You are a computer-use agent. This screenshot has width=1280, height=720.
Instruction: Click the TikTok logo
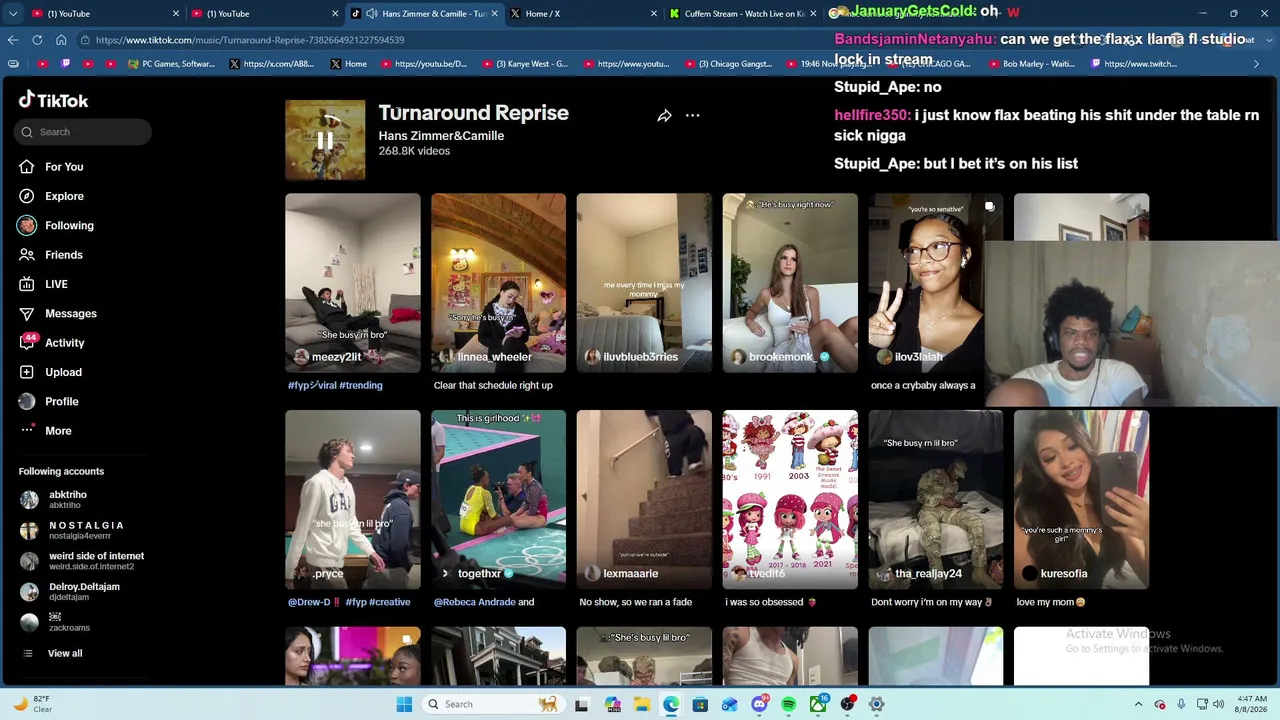pos(54,100)
